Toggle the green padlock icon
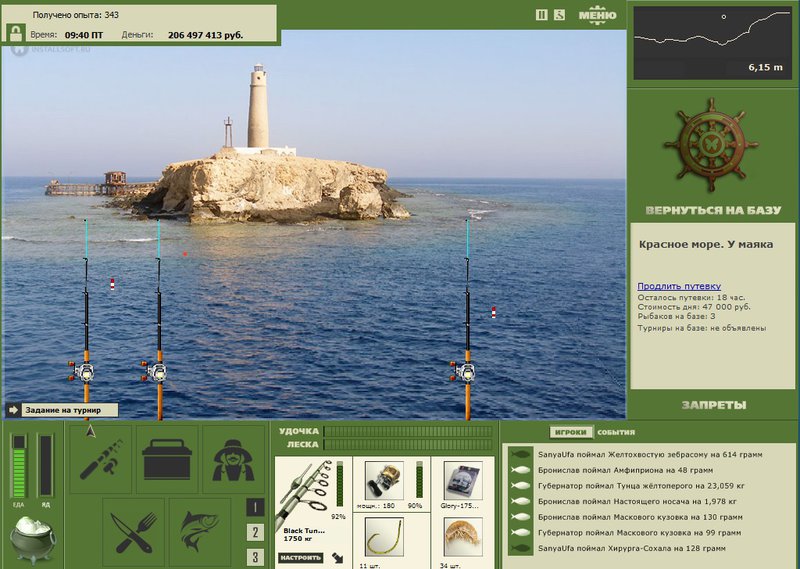This screenshot has width=800, height=569. 16,33
